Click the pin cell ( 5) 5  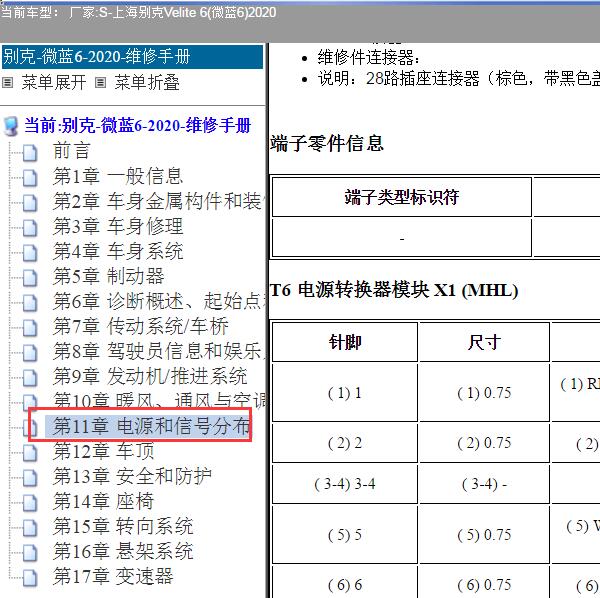point(345,534)
